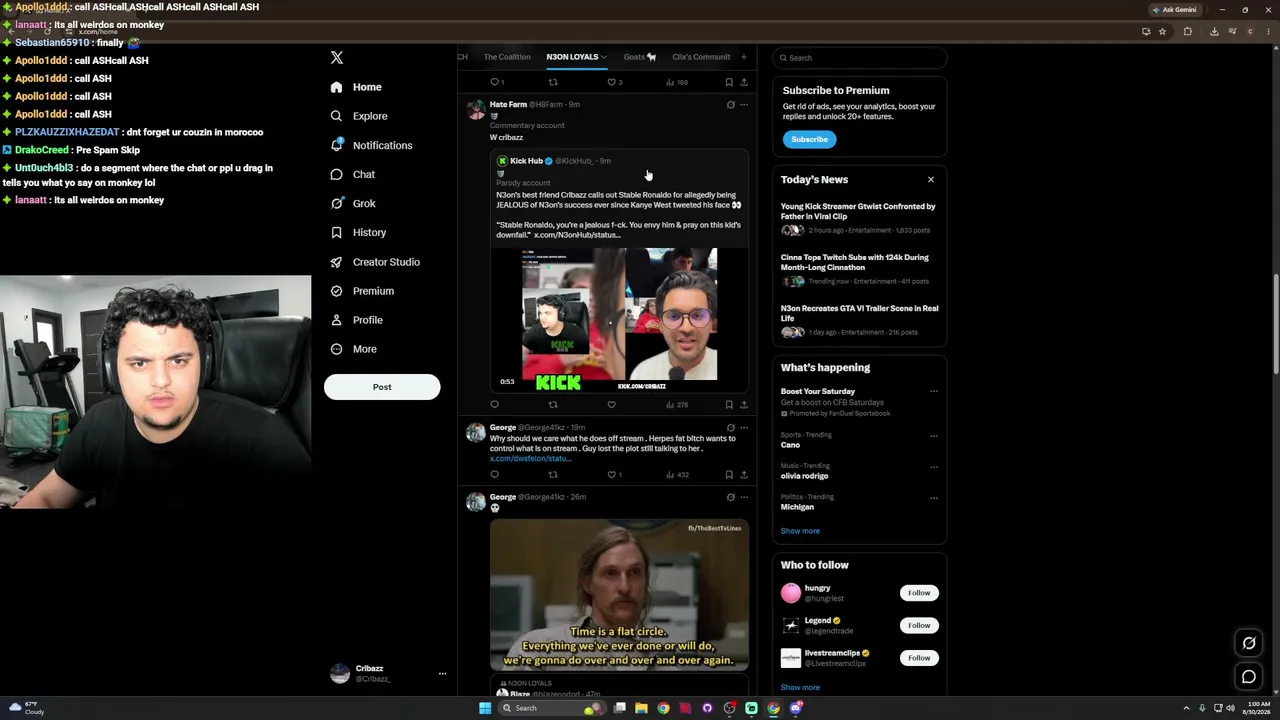View analytics showing 276 on Hate Farm post
Image resolution: width=1280 pixels, height=720 pixels.
click(677, 405)
